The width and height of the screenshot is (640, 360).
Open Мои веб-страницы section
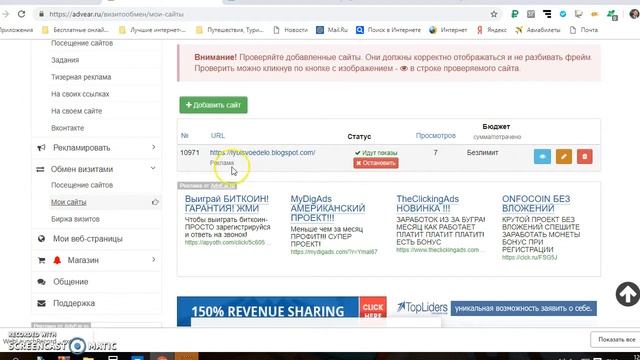(87, 239)
